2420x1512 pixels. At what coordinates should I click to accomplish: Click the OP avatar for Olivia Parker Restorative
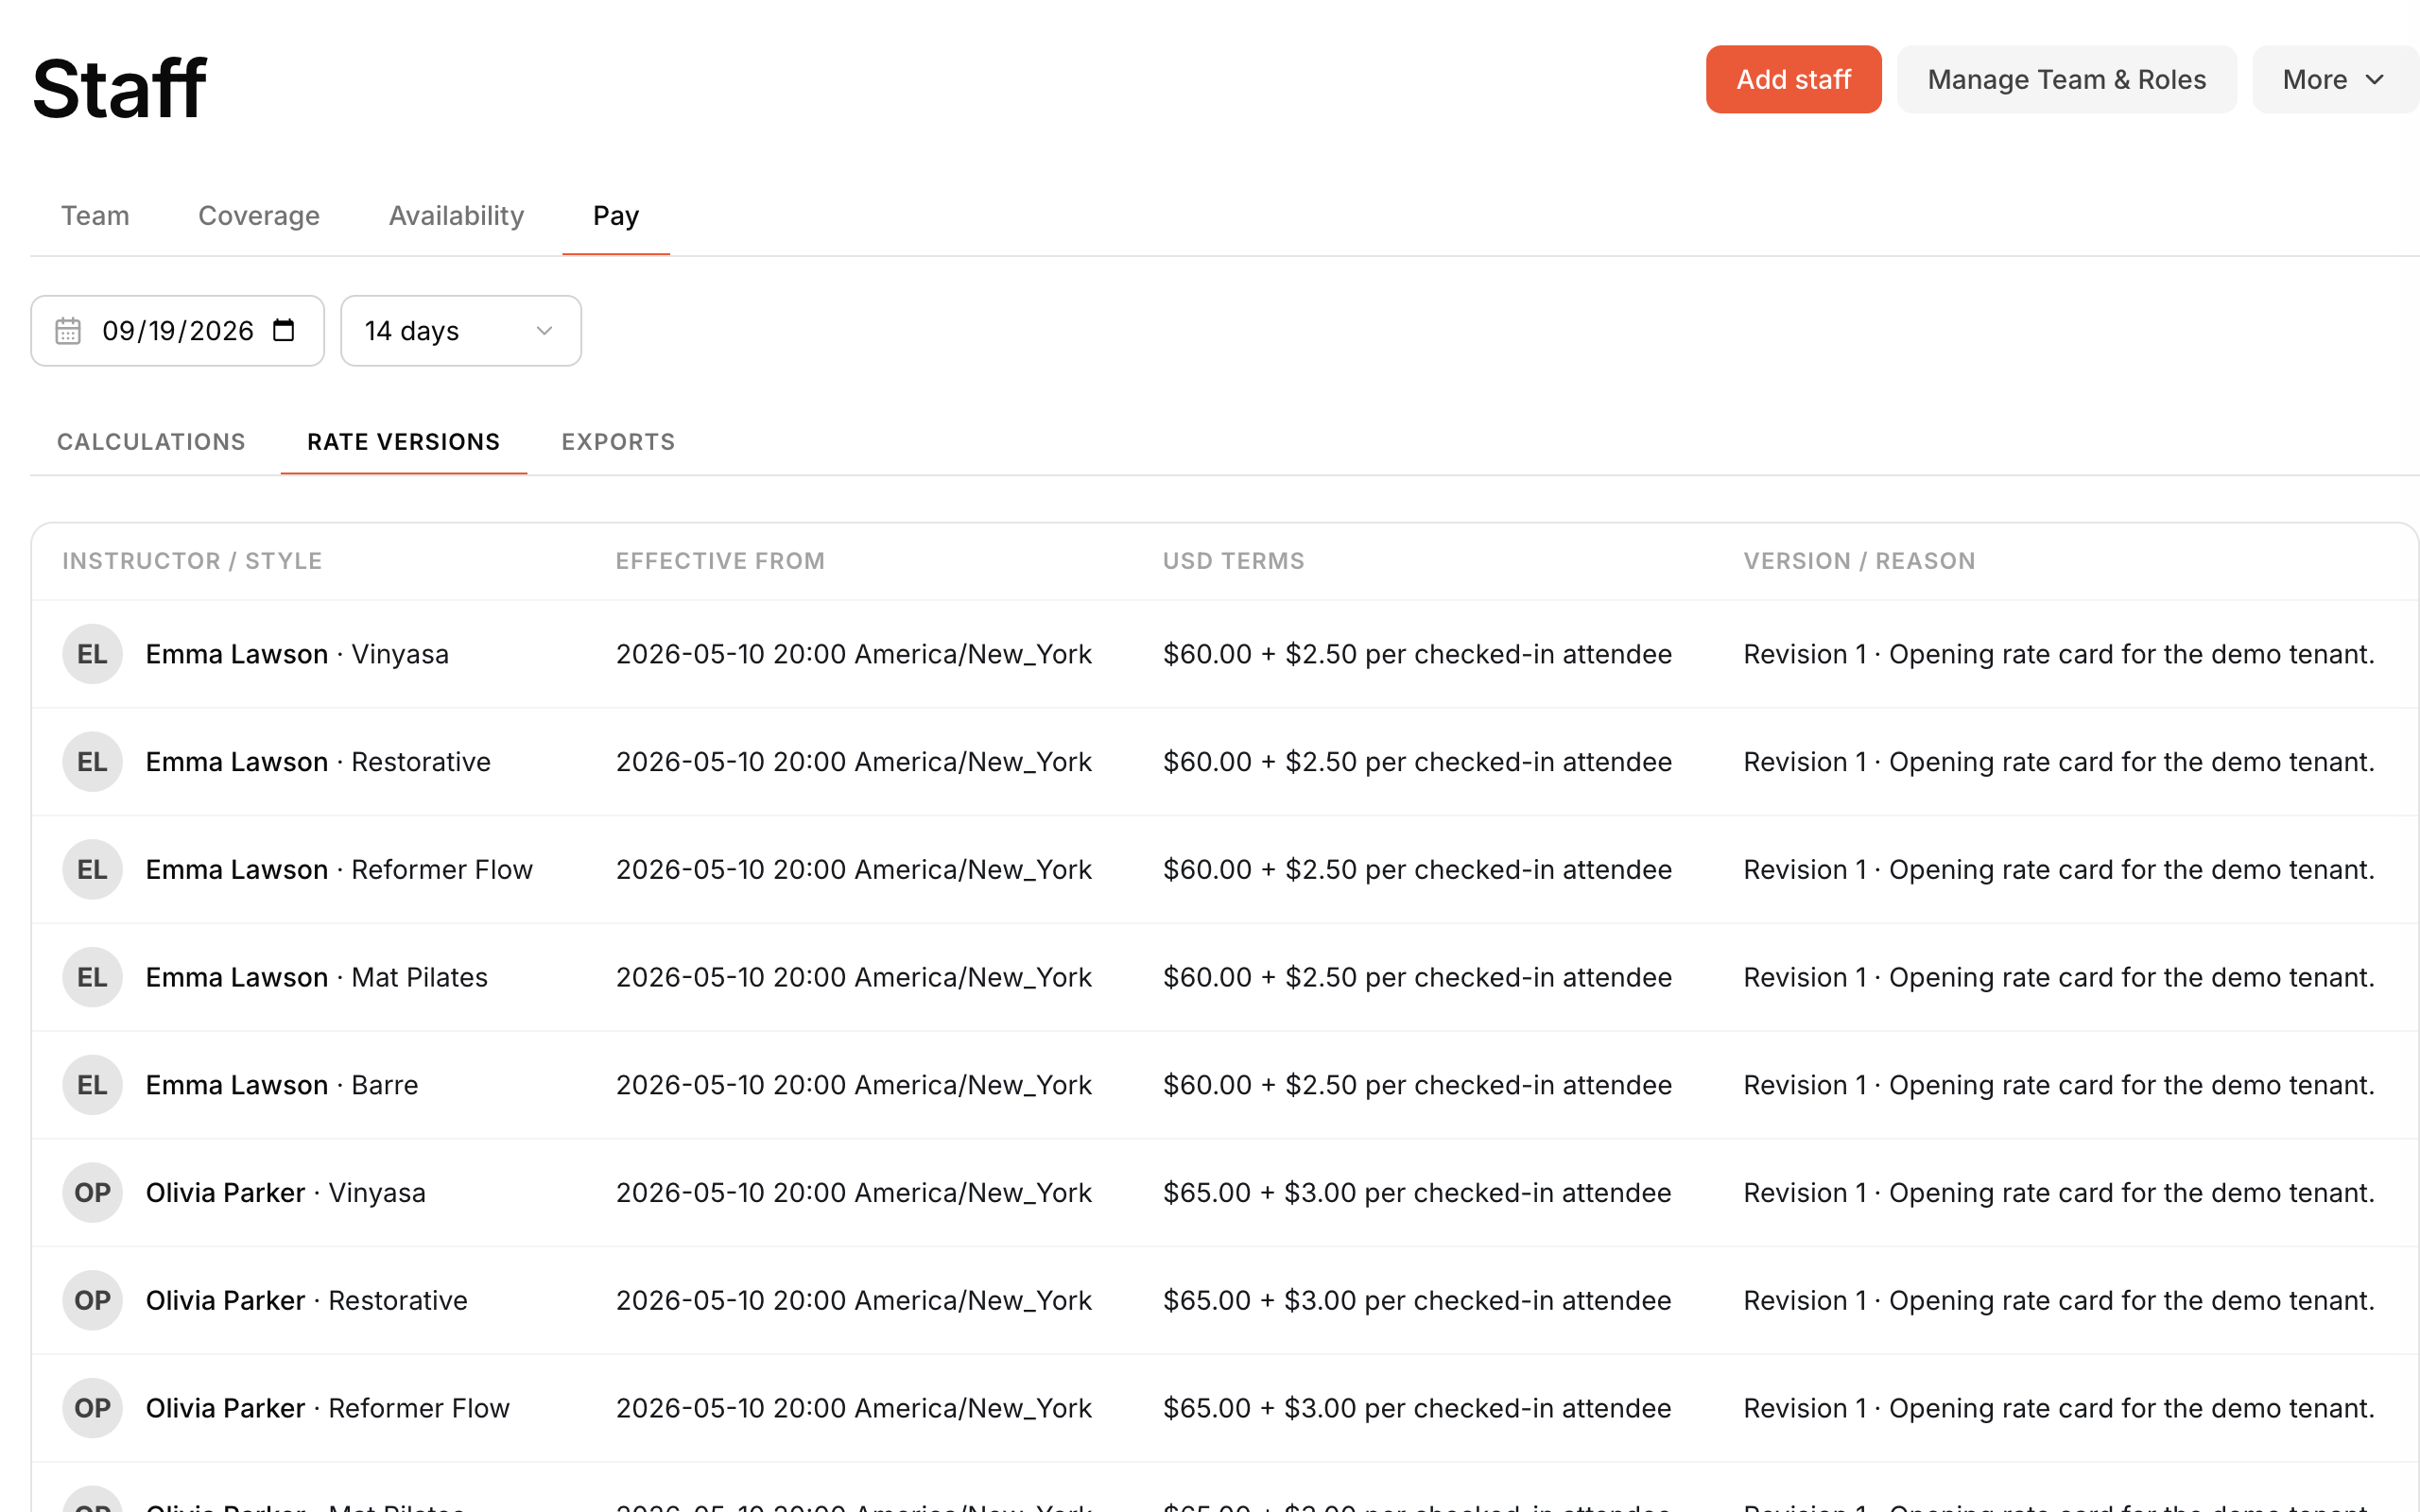click(92, 1300)
